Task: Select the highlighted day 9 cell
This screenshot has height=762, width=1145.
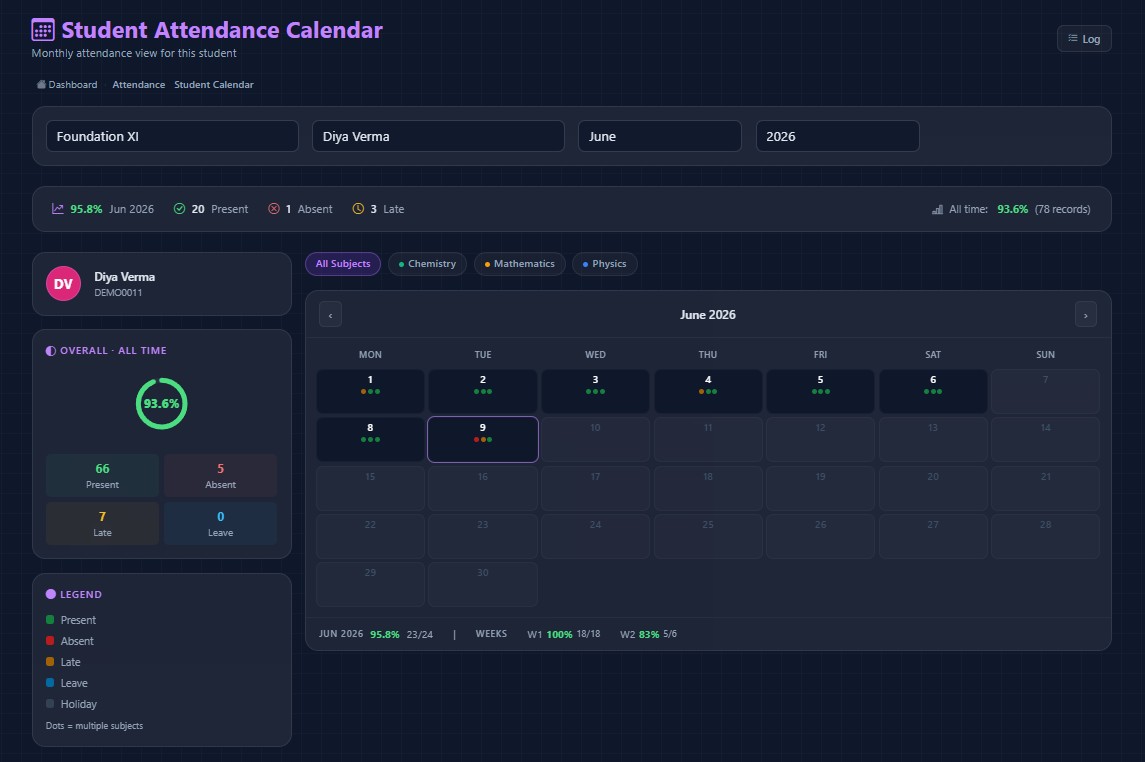Action: click(483, 439)
